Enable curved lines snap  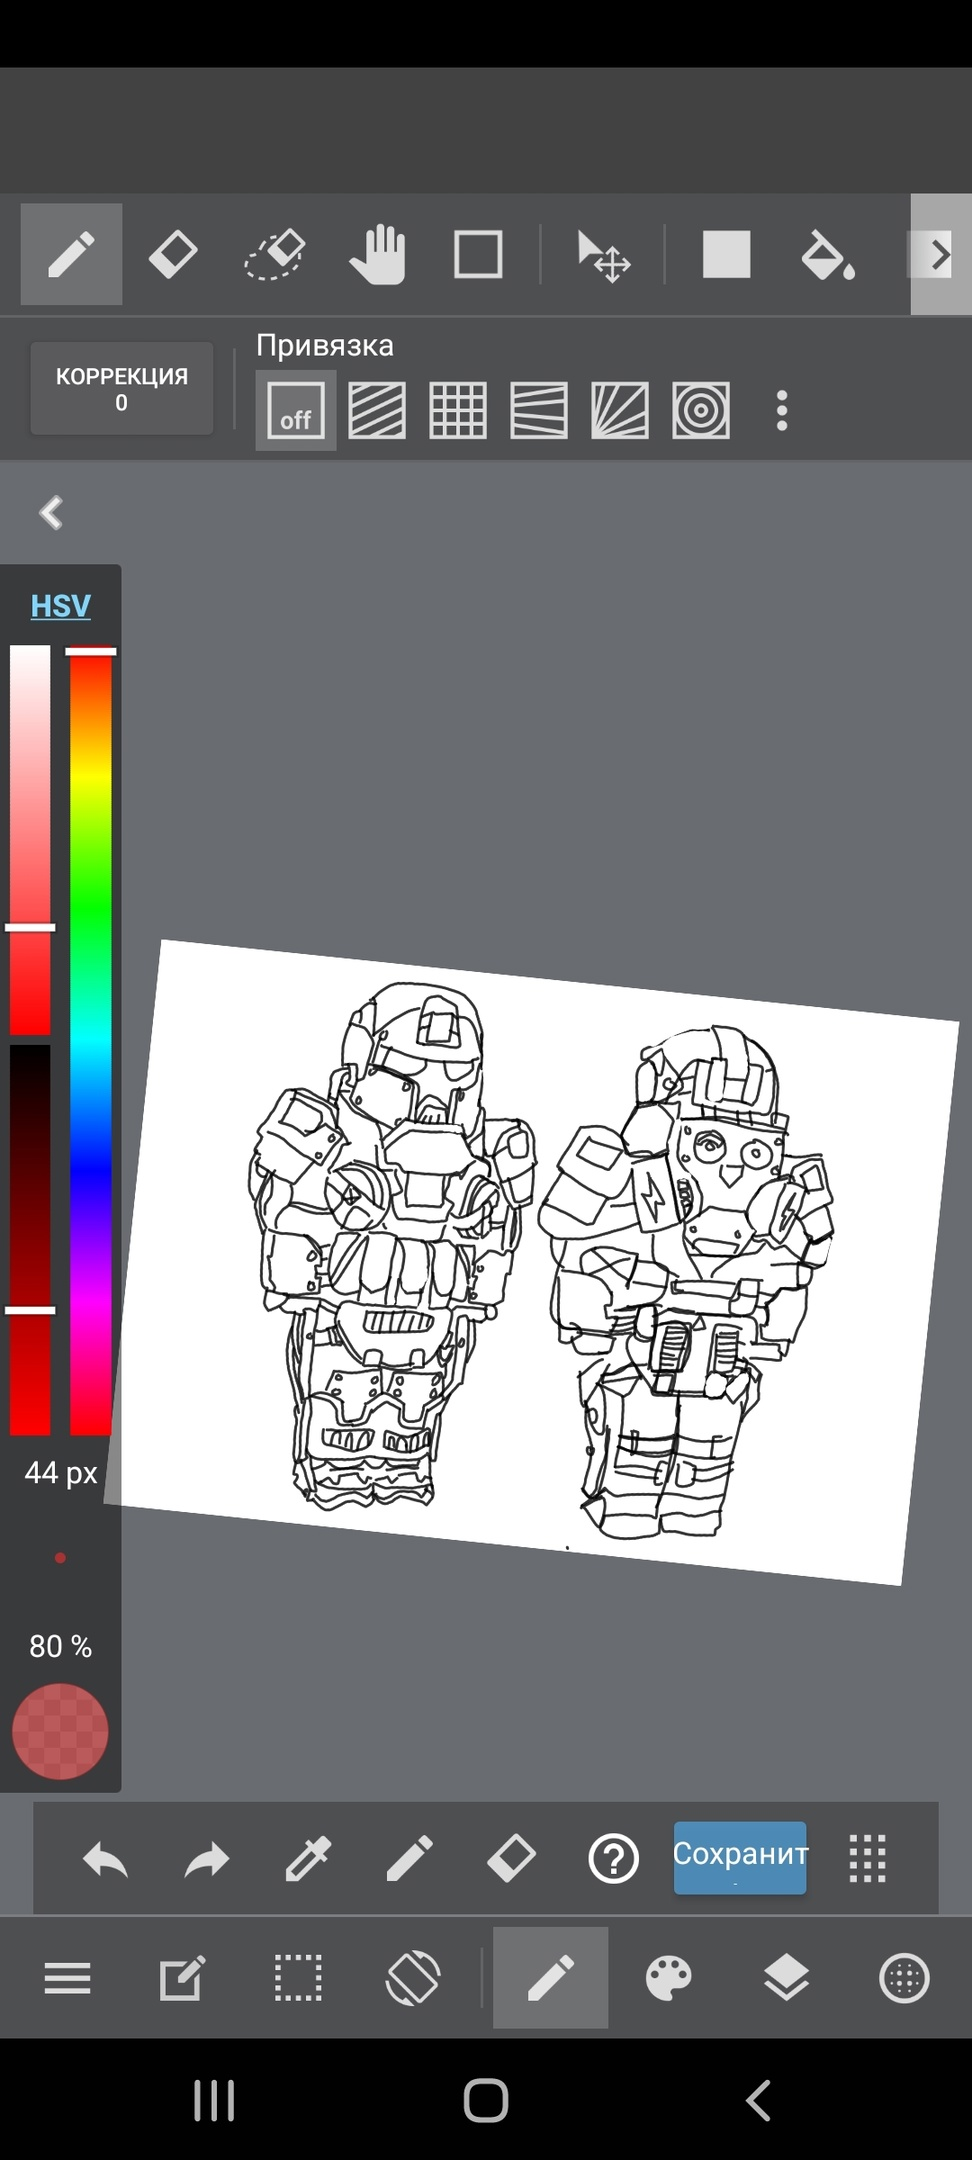[539, 410]
